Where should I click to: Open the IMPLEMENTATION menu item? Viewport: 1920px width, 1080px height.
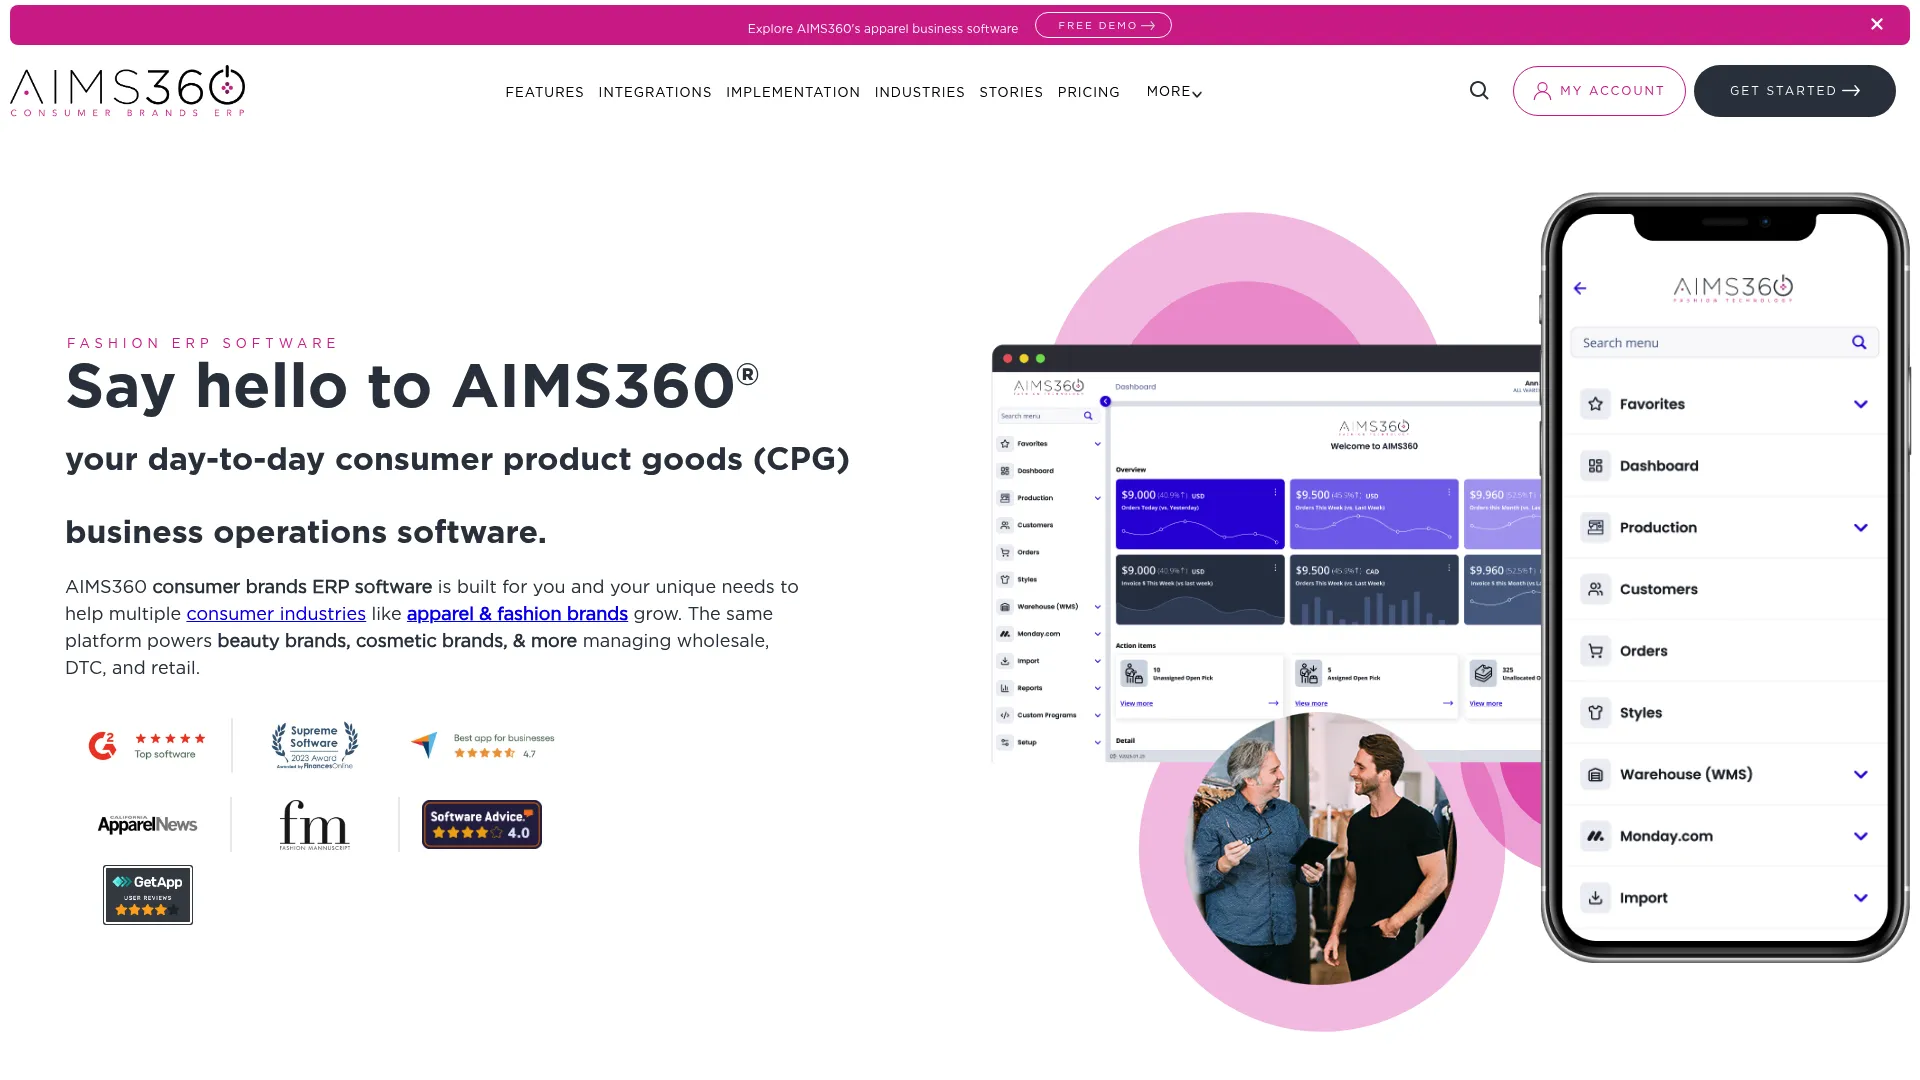click(793, 92)
